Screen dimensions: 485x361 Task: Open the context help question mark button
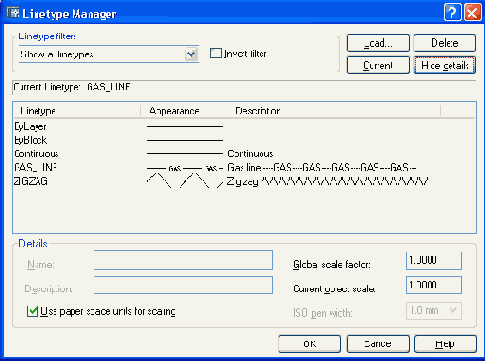click(452, 13)
